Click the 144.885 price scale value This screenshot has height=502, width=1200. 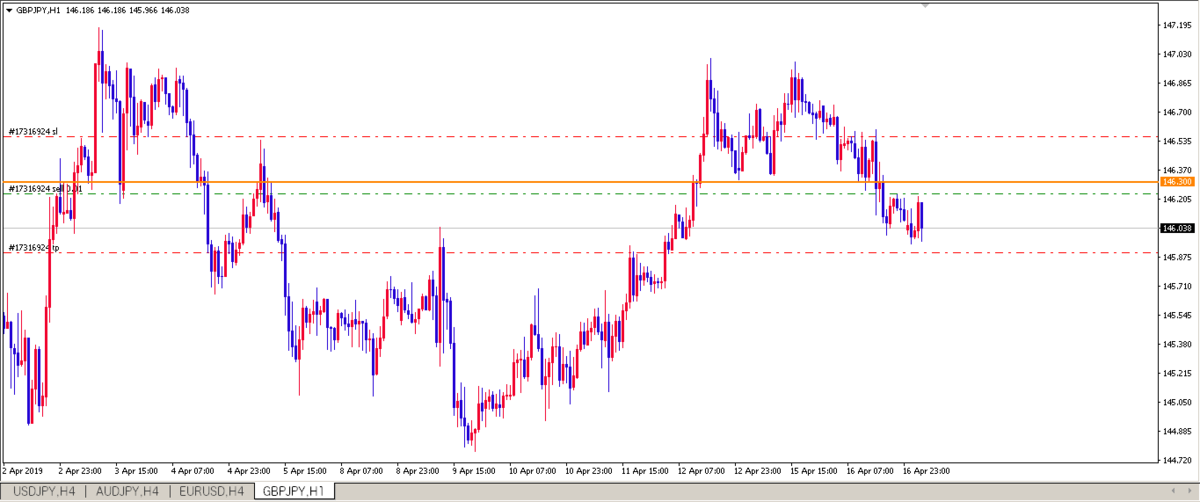(1176, 432)
